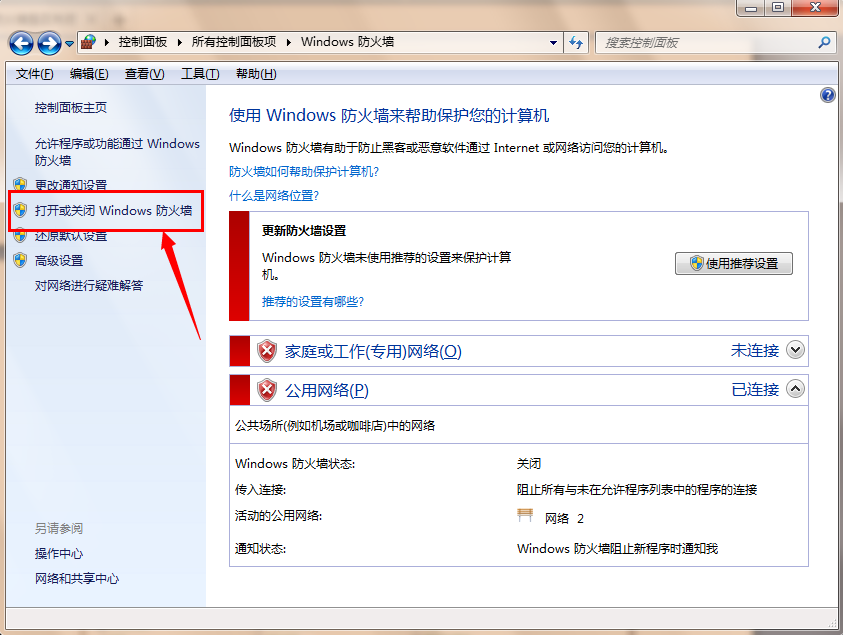Viewport: 843px width, 635px height.
Task: Click red shield icon beside 家庭或工作网络
Action: coord(267,351)
